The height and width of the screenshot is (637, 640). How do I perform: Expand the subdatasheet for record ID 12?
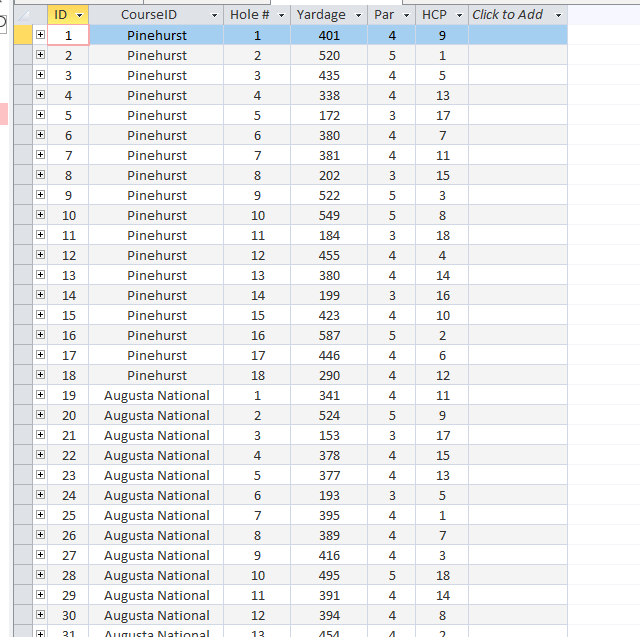[x=40, y=255]
